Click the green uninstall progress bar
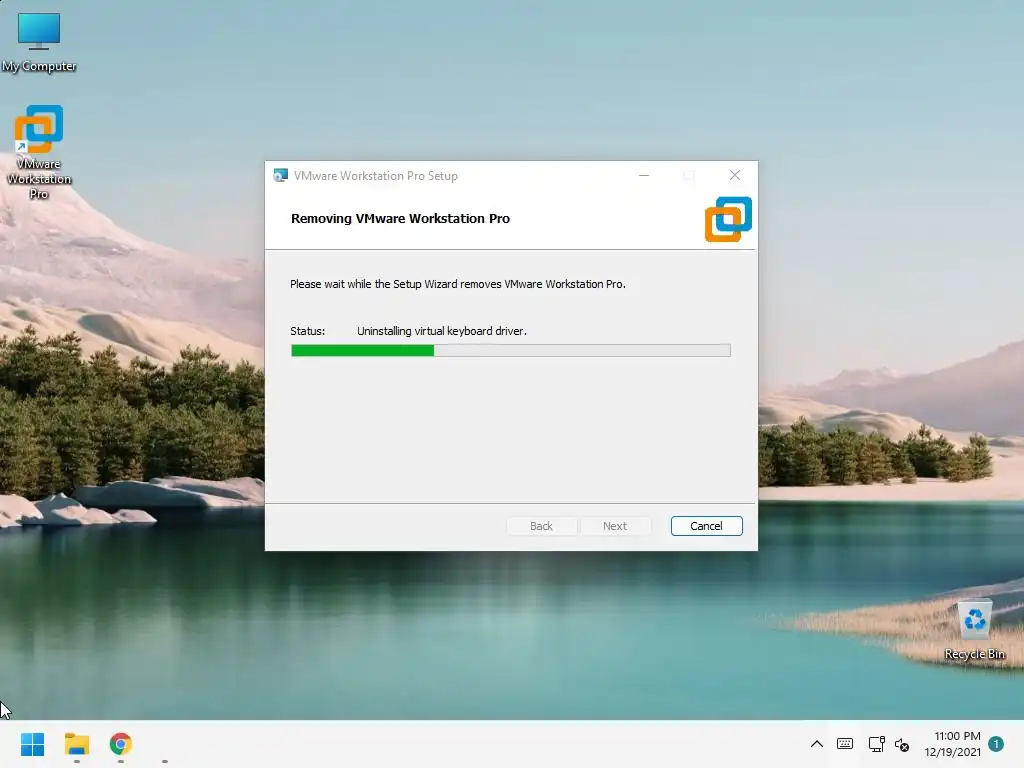Image resolution: width=1024 pixels, height=768 pixels. point(511,351)
